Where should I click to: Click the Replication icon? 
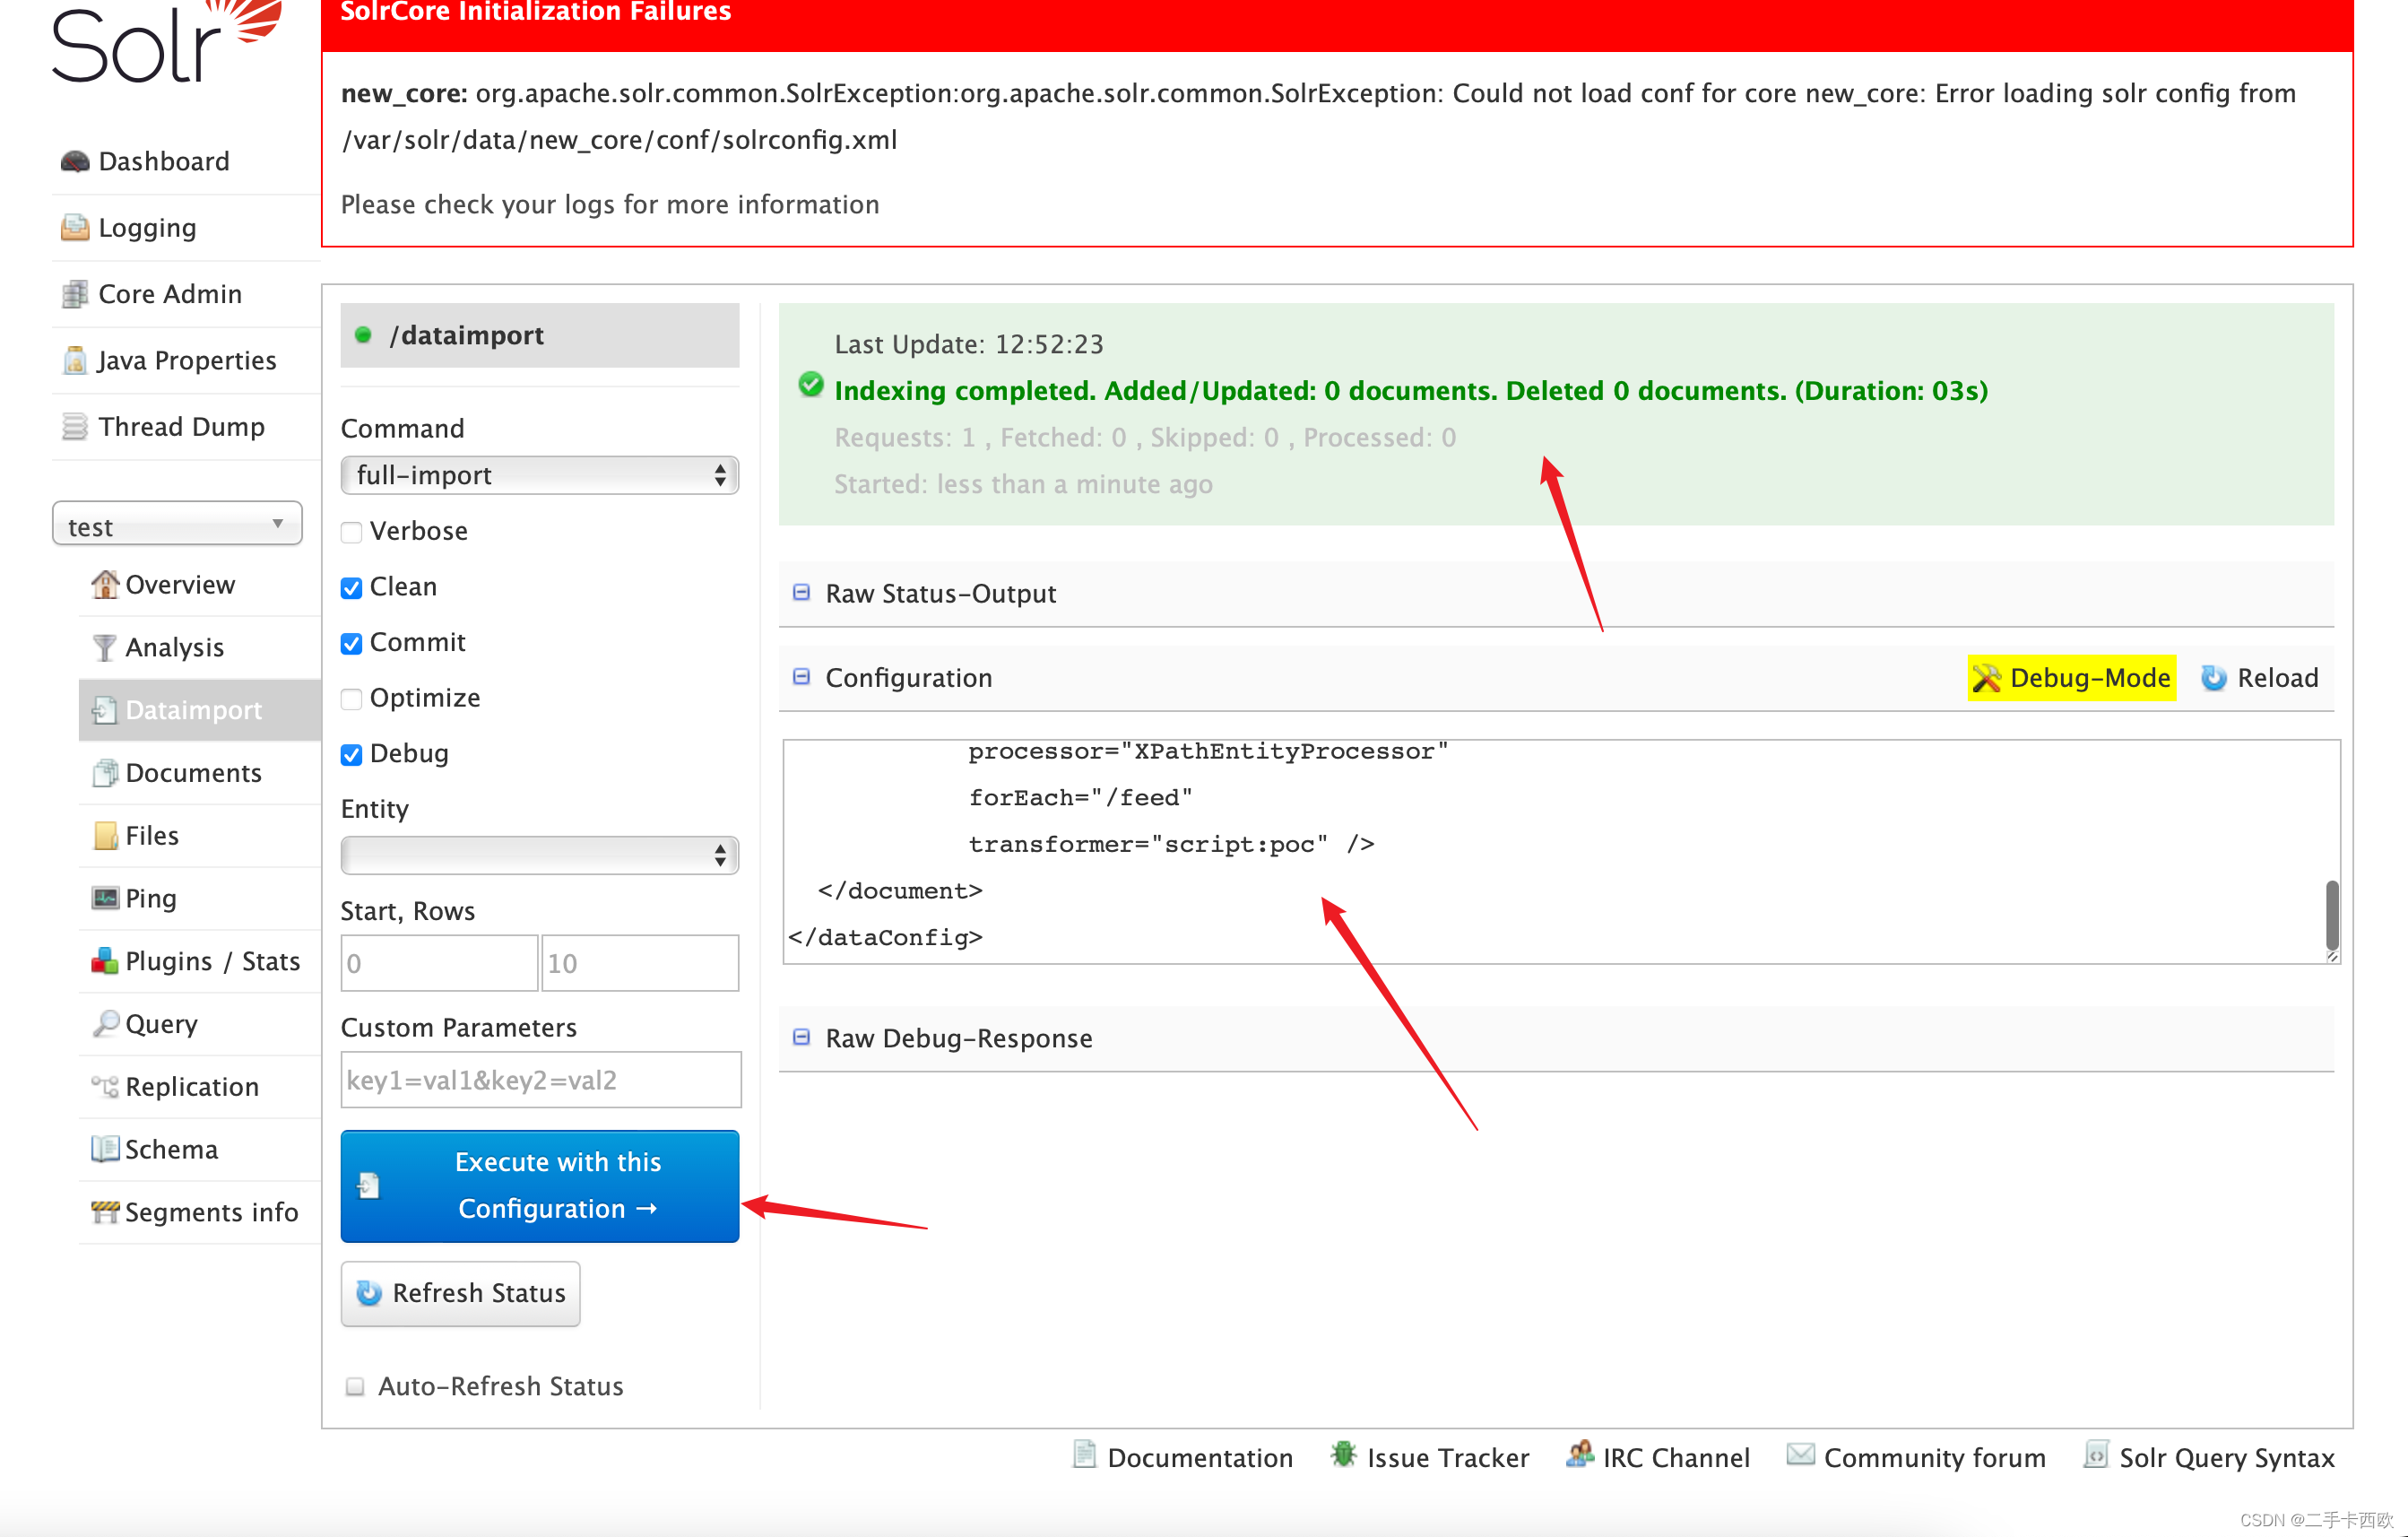point(104,1086)
